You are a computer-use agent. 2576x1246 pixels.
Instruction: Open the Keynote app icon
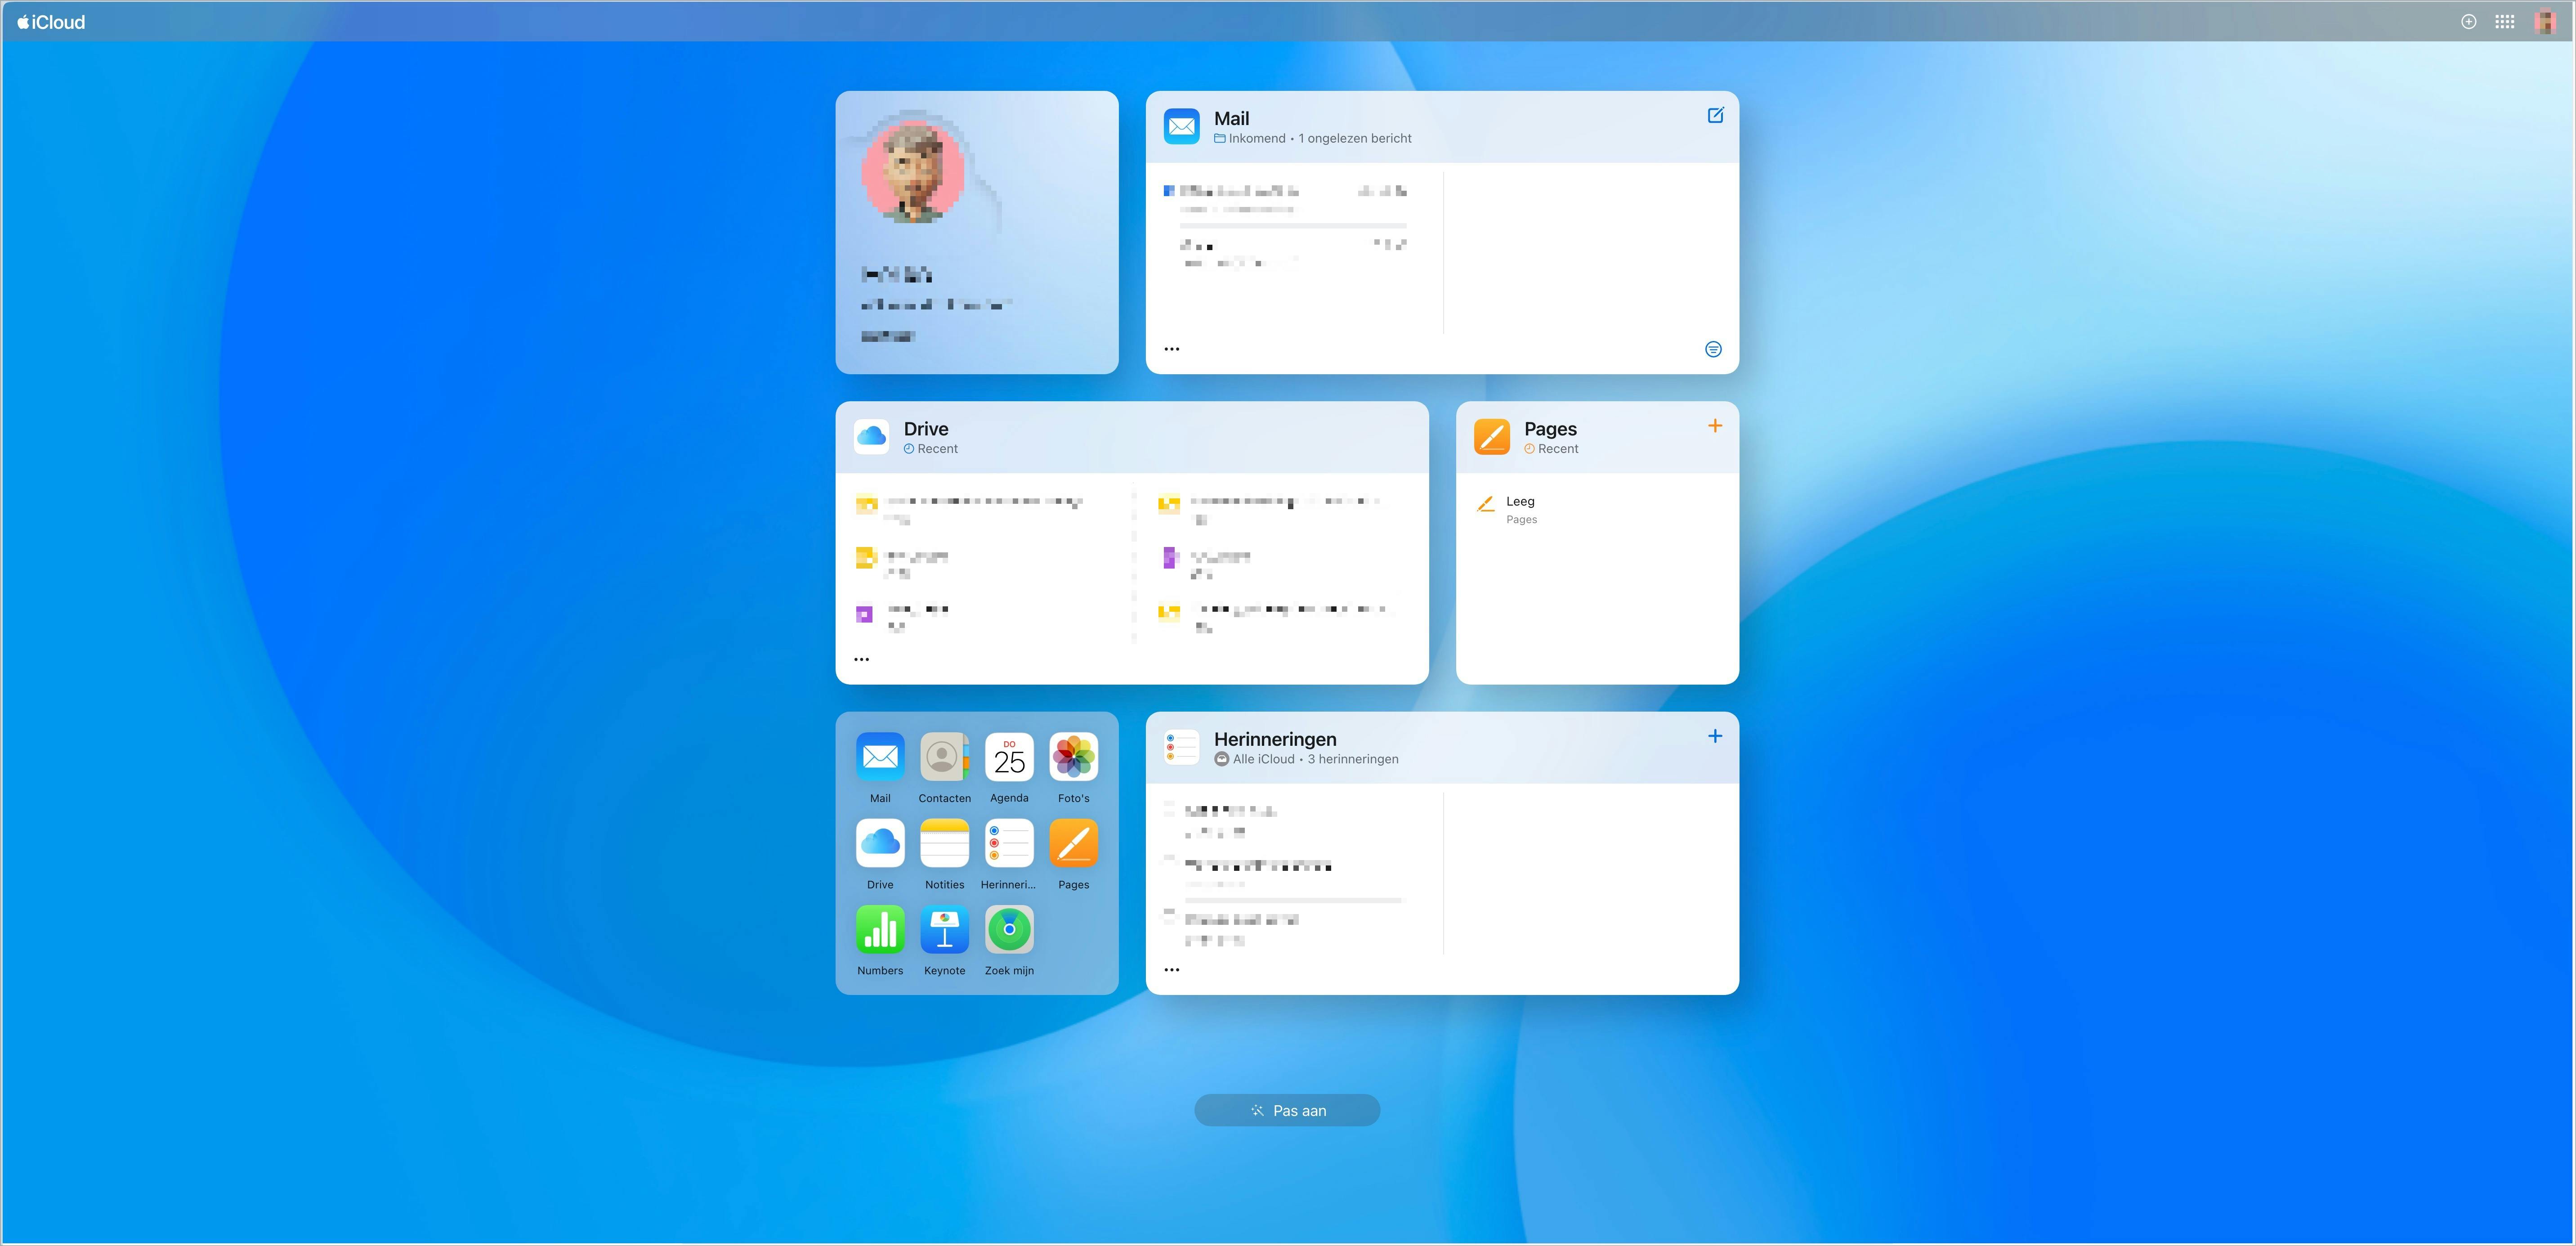click(x=944, y=930)
